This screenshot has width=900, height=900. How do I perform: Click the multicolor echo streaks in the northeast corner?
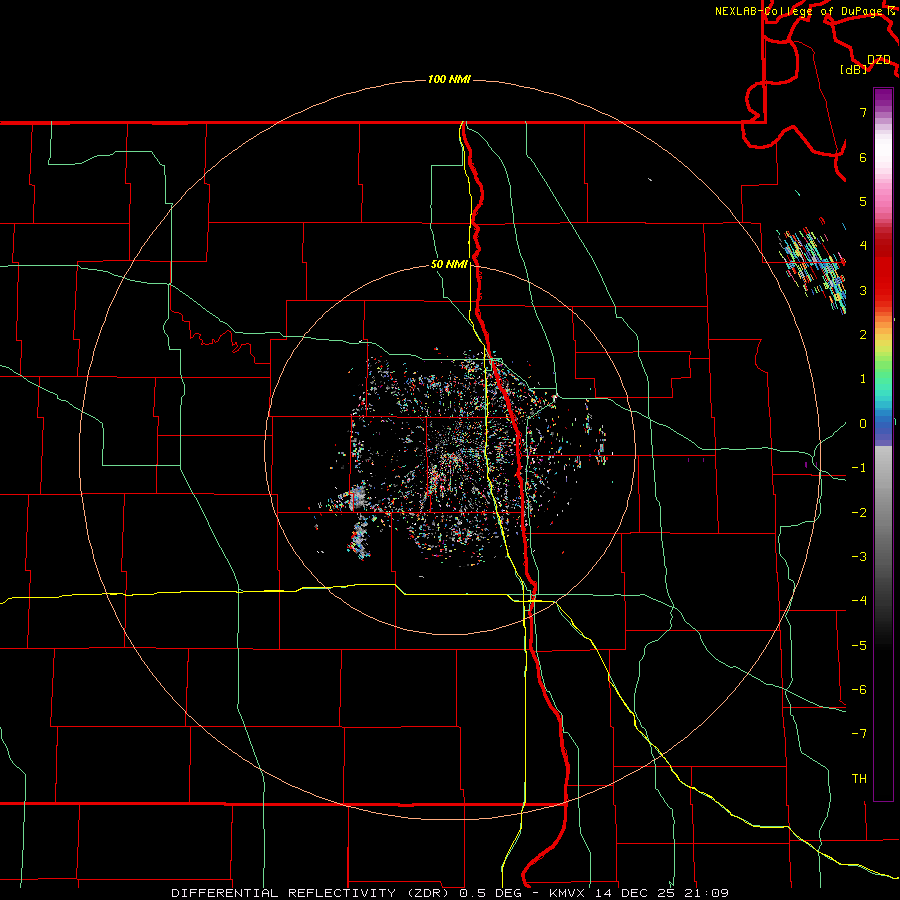814,270
